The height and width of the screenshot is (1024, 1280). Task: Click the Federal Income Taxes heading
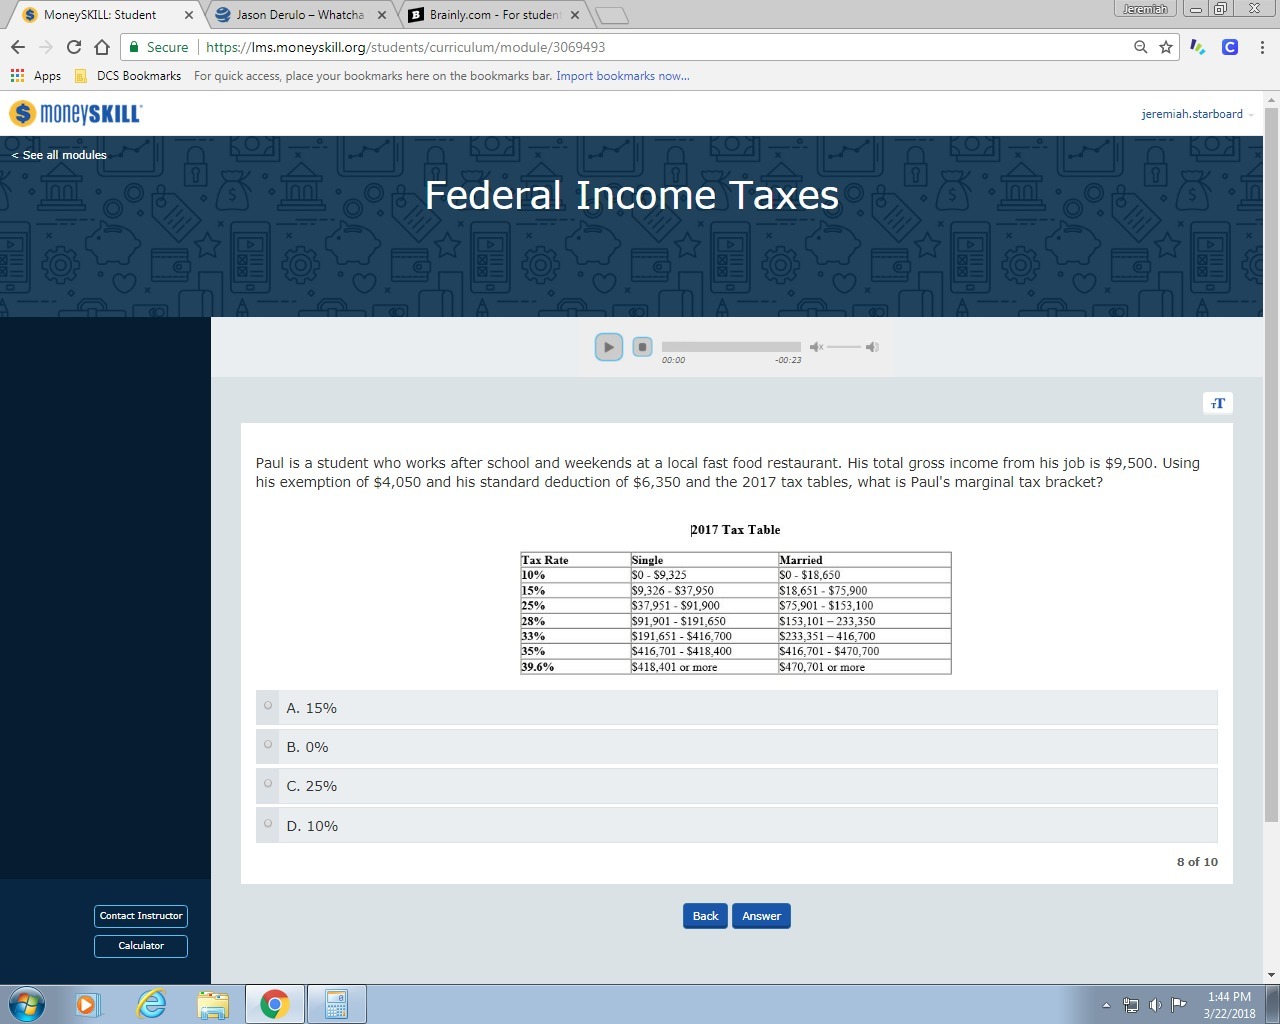632,195
